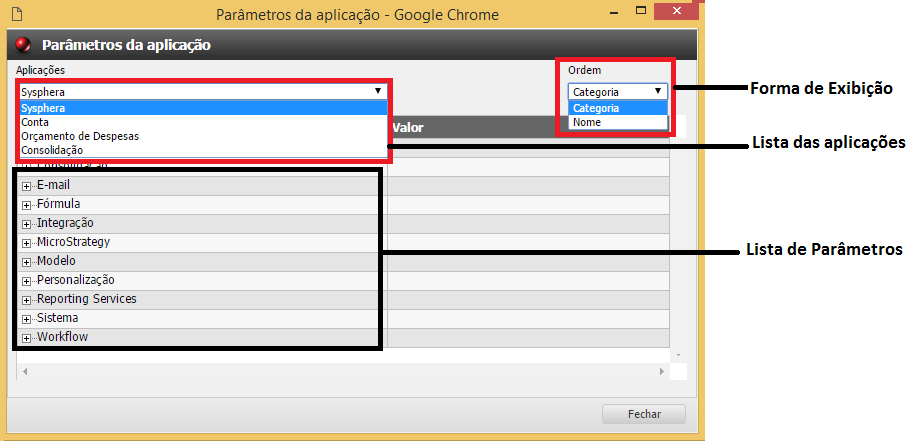Expand the E-mail parameter category
This screenshot has height=441, width=915.
click(27, 186)
